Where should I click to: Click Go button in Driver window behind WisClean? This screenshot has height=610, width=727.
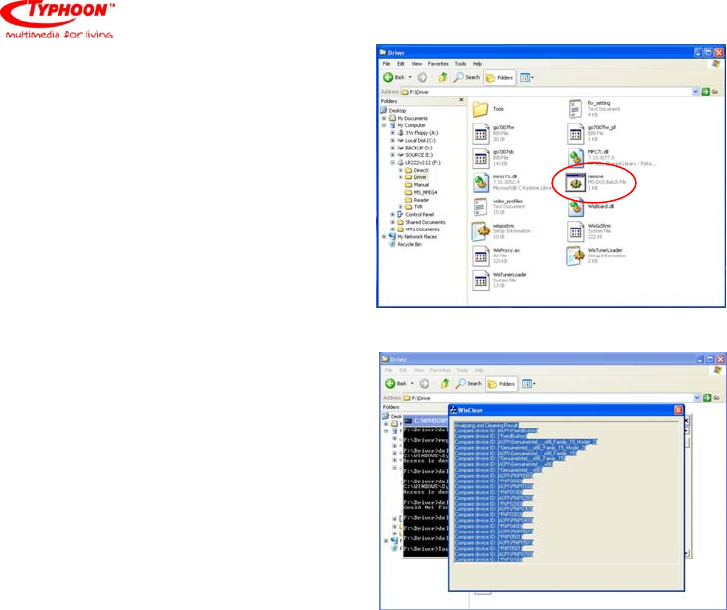pyautogui.click(x=712, y=398)
